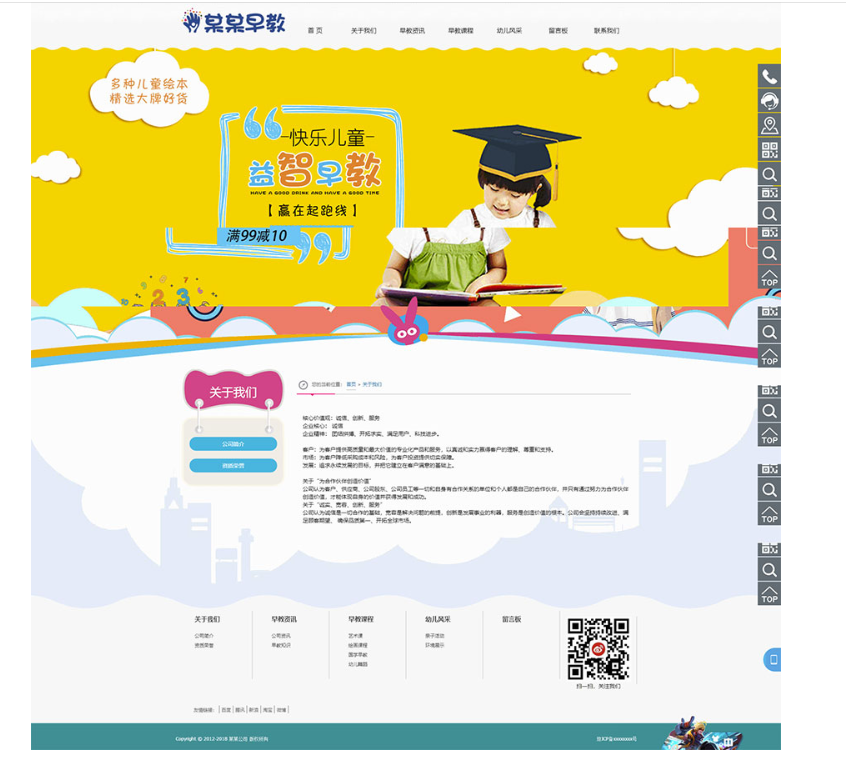
Task: Open 联系我们 from the top menu
Action: pos(607,31)
